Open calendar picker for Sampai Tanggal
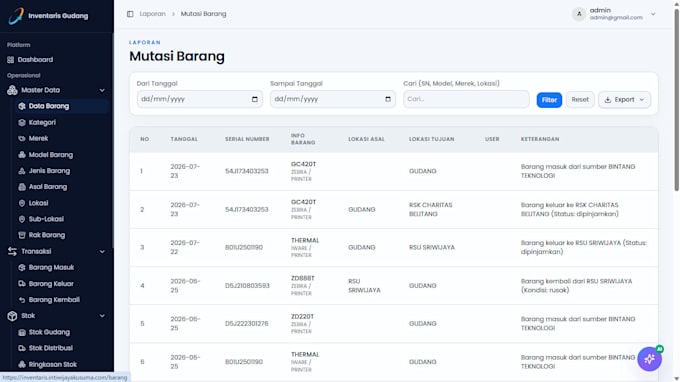This screenshot has height=382, width=680. tap(388, 99)
